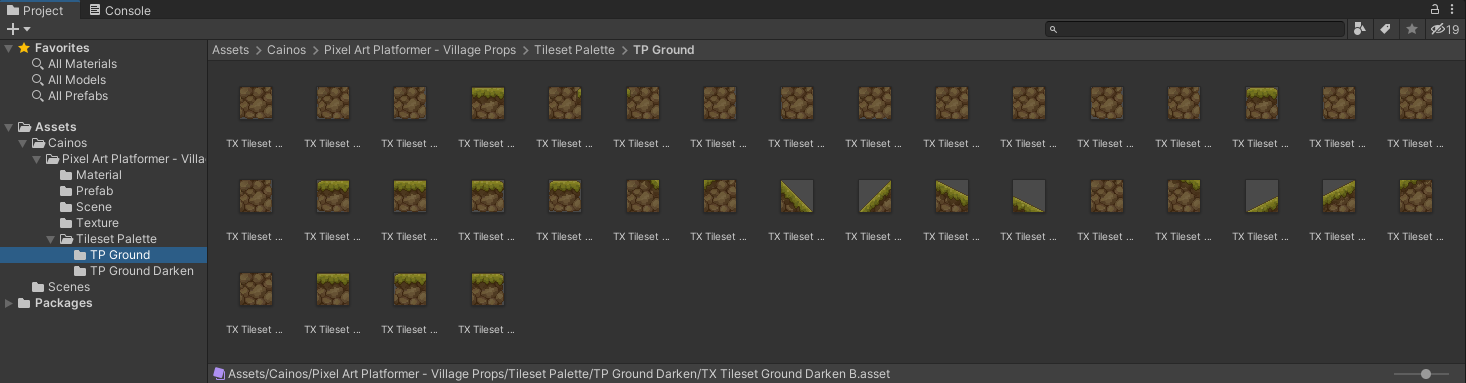Toggle hidden packages visibility showing 19

[x=1445, y=29]
